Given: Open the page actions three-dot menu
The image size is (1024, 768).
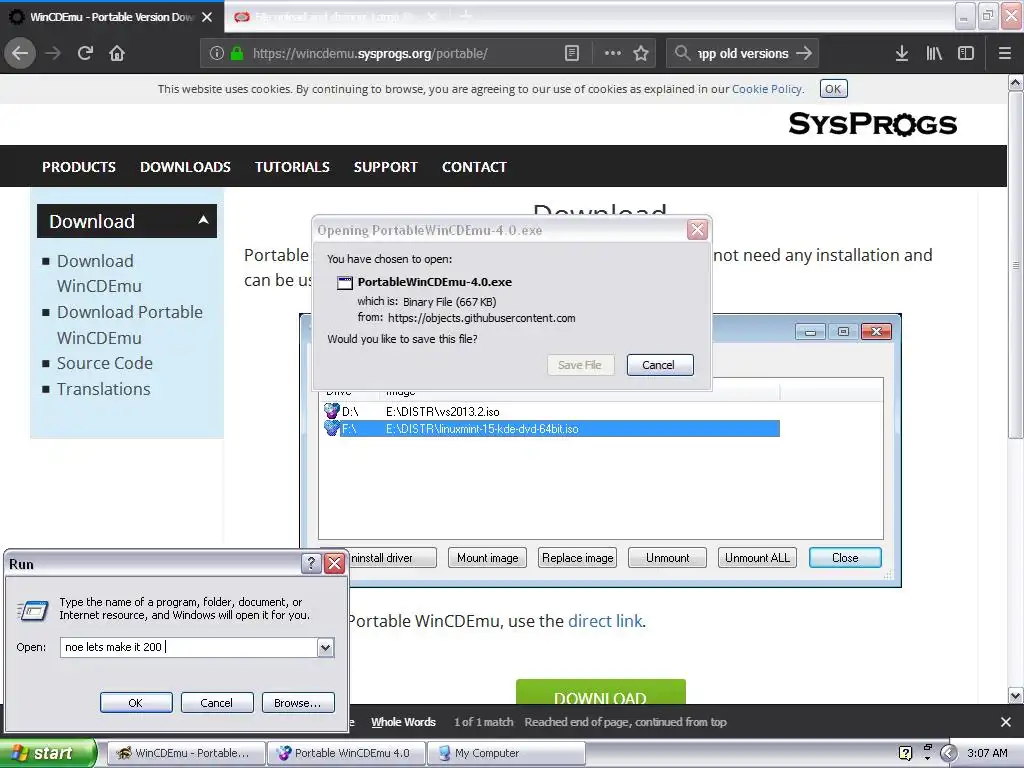Looking at the screenshot, I should (612, 54).
